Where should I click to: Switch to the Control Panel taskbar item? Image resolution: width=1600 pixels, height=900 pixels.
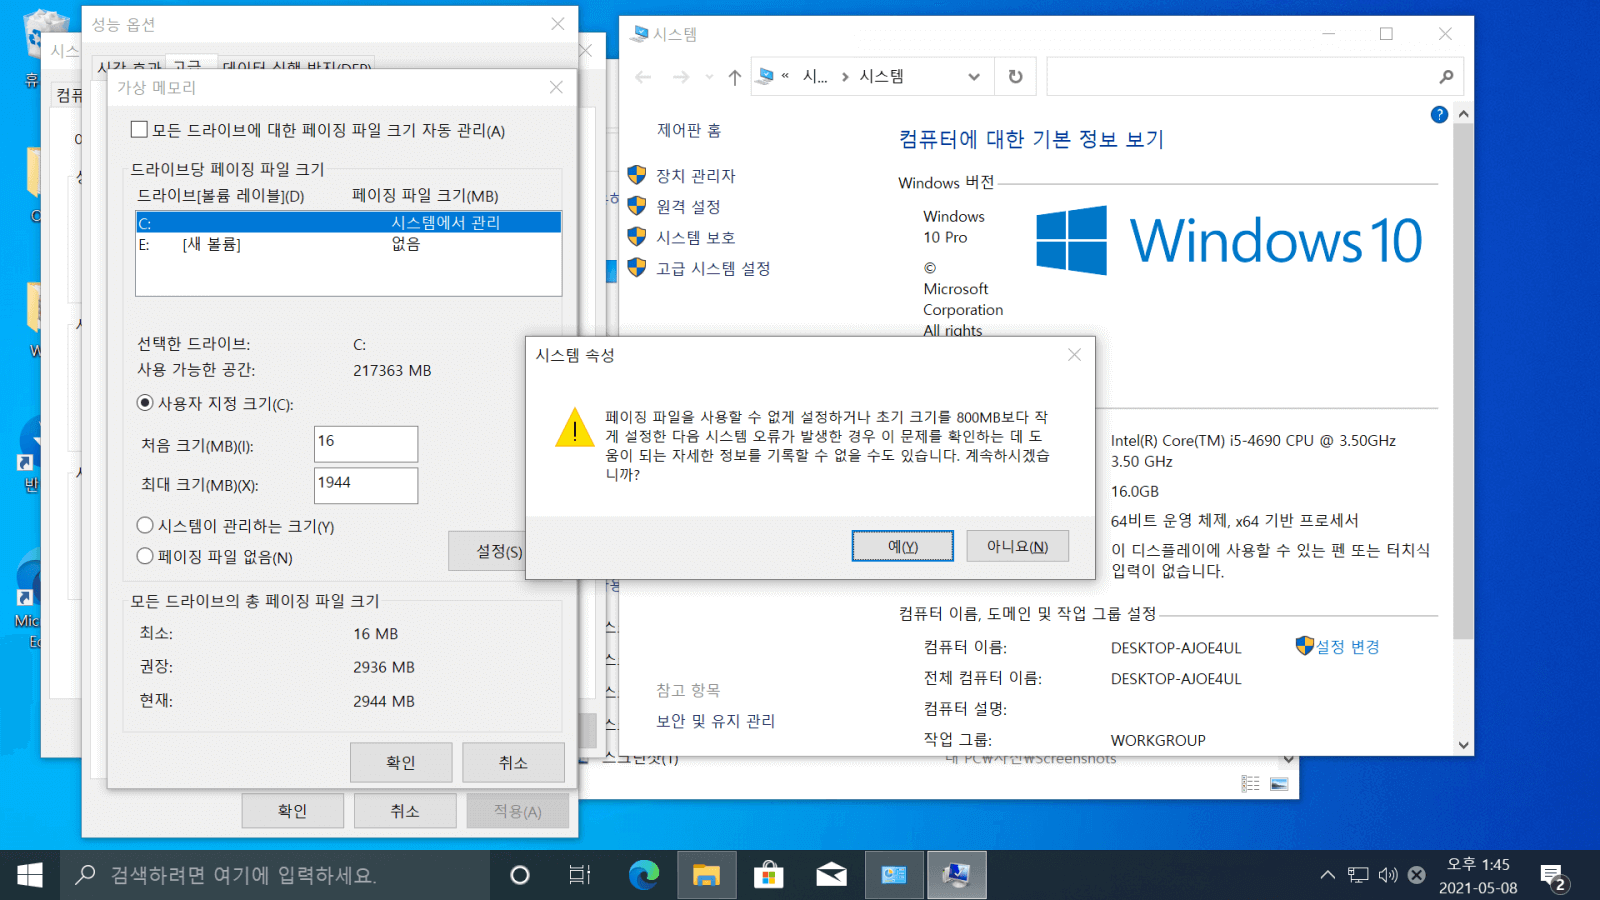click(x=894, y=875)
